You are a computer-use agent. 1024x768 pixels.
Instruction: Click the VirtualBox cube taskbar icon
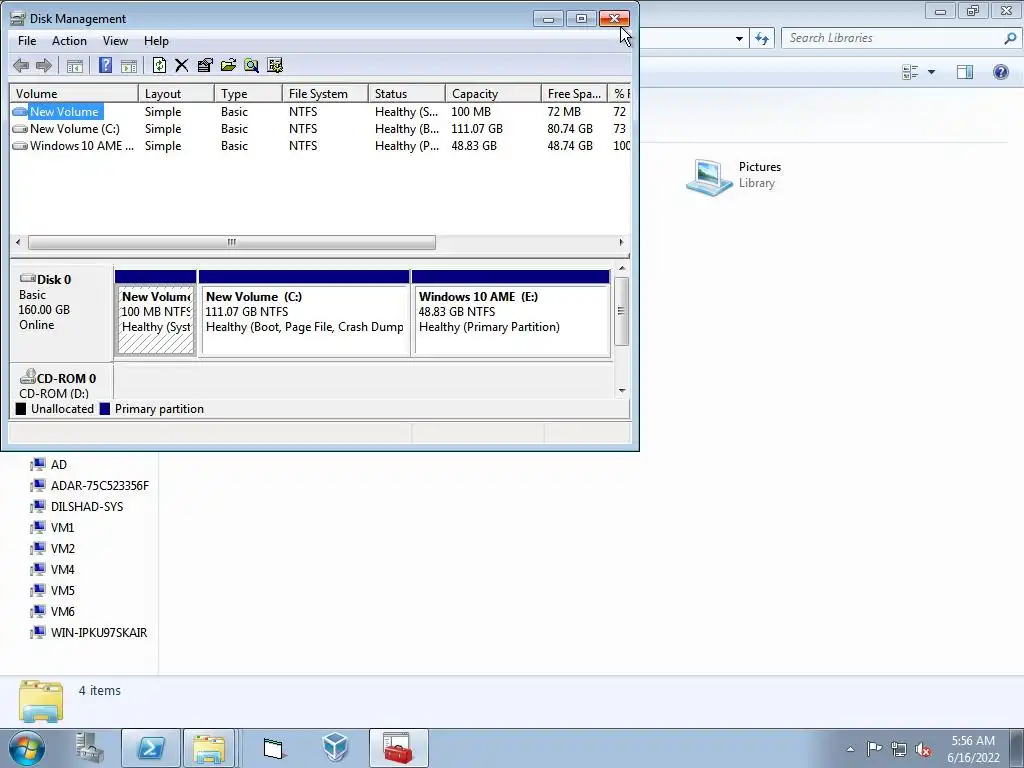tap(335, 748)
